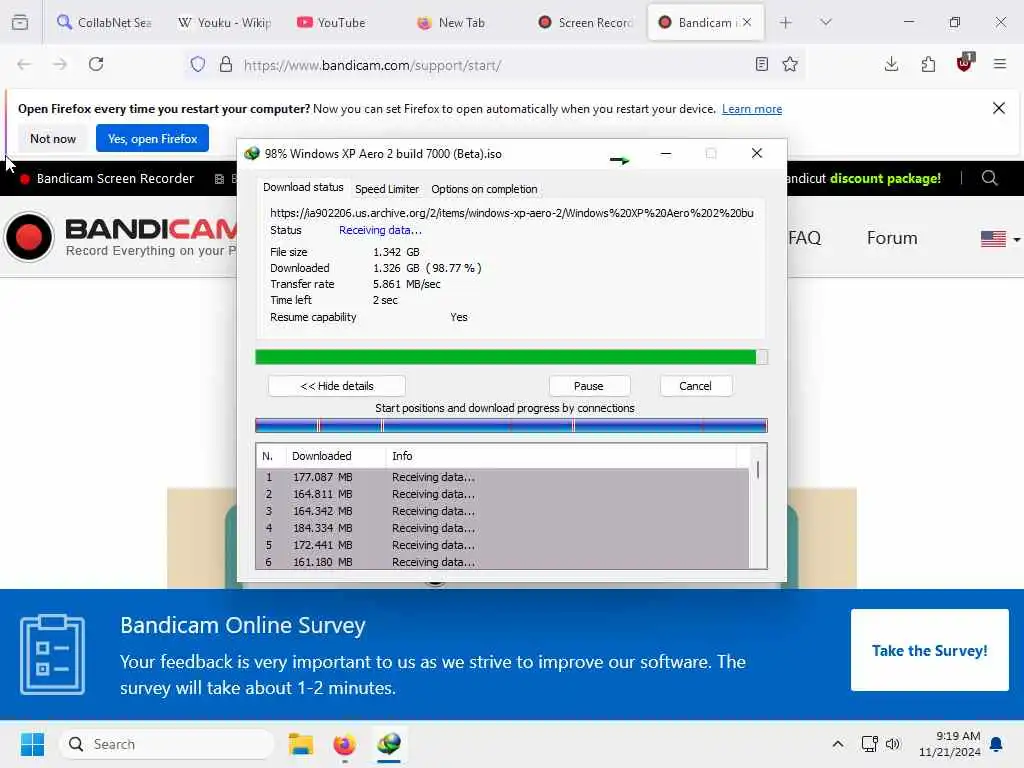Image resolution: width=1024 pixels, height=768 pixels.
Task: Open the Forum link in Bandicam navigation
Action: (892, 238)
